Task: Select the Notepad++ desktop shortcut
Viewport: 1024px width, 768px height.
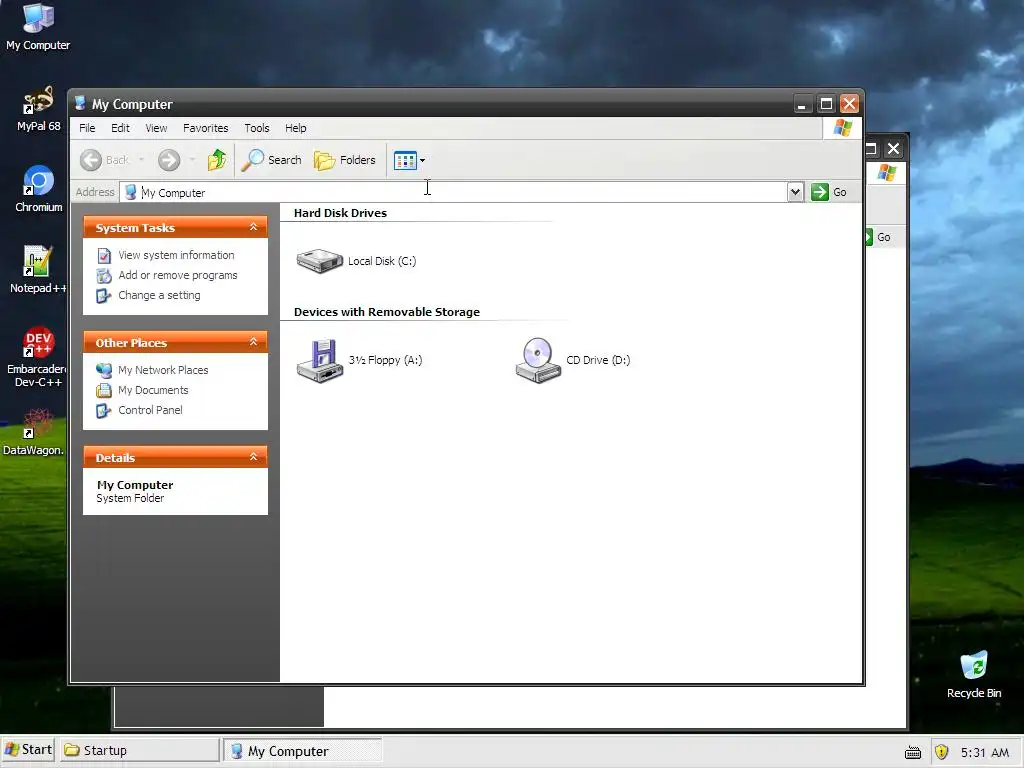Action: [x=38, y=270]
